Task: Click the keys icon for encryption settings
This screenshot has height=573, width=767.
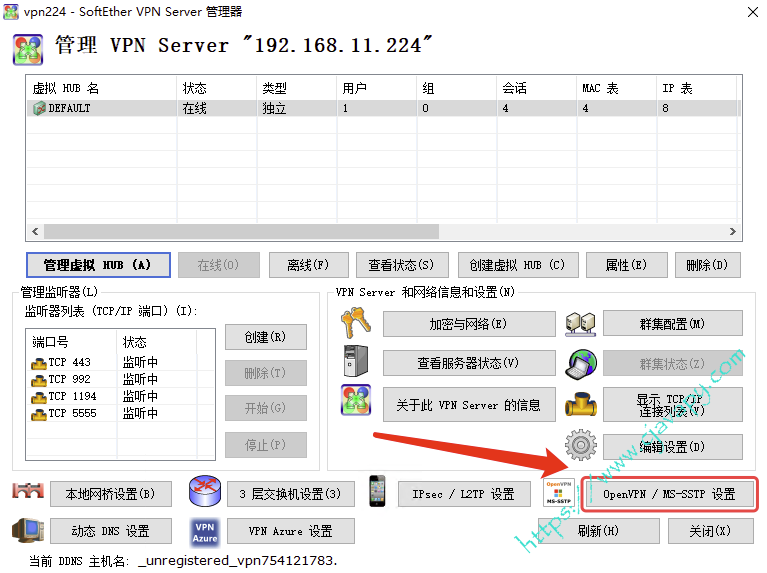Action: pos(356,322)
